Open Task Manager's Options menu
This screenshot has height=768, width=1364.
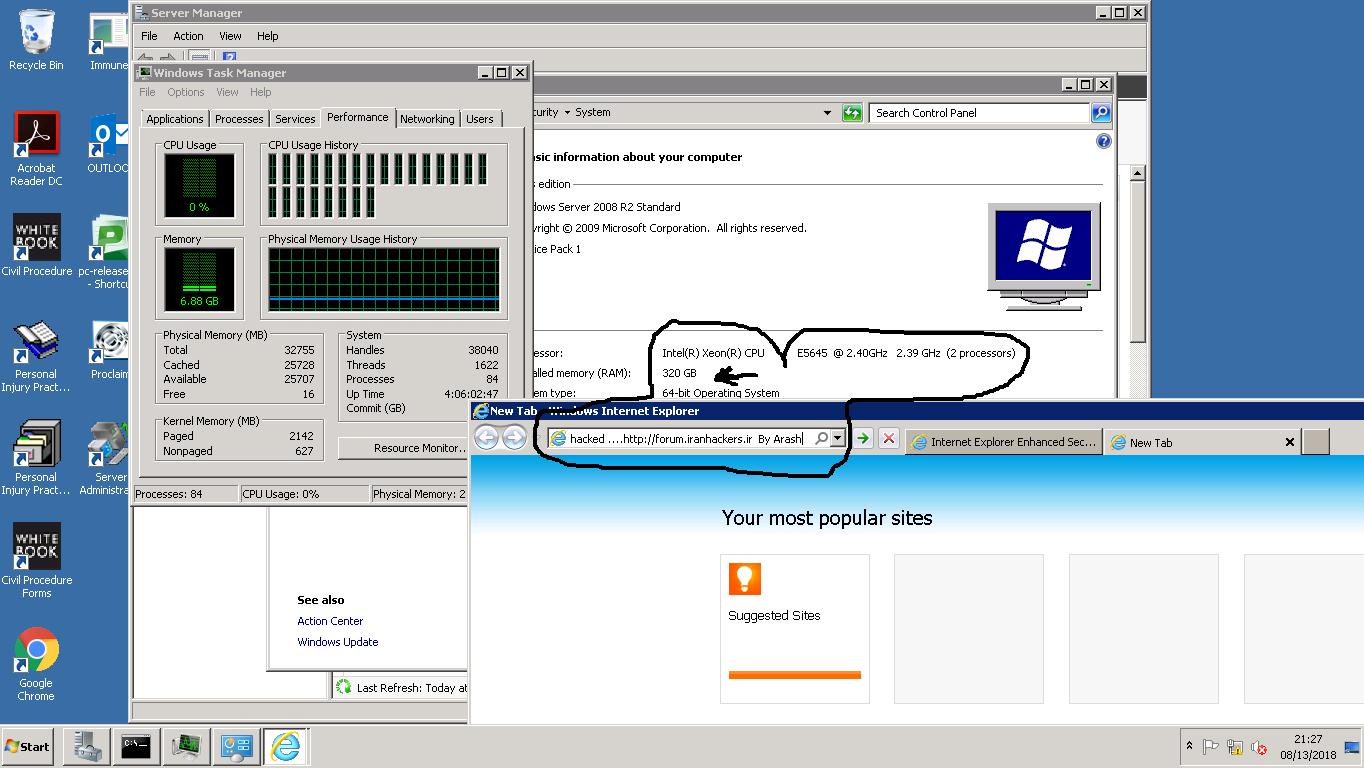click(185, 92)
